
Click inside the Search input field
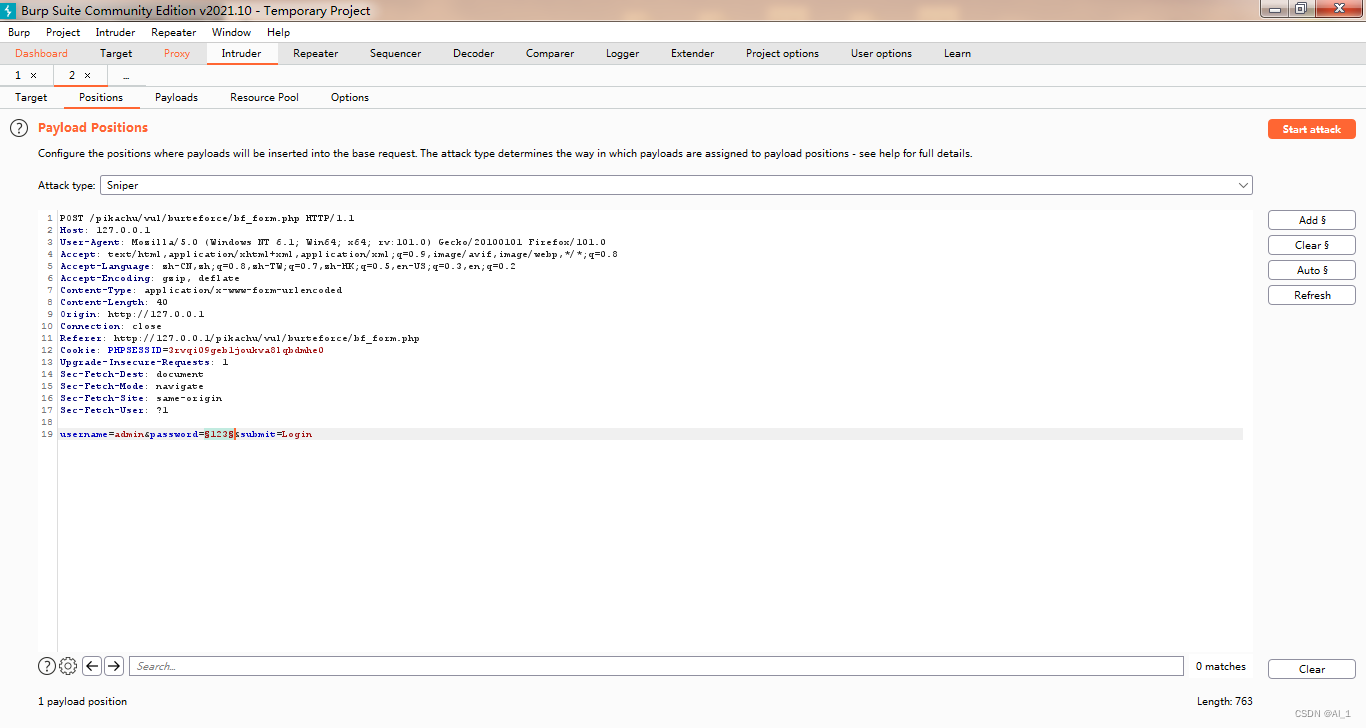coord(656,666)
